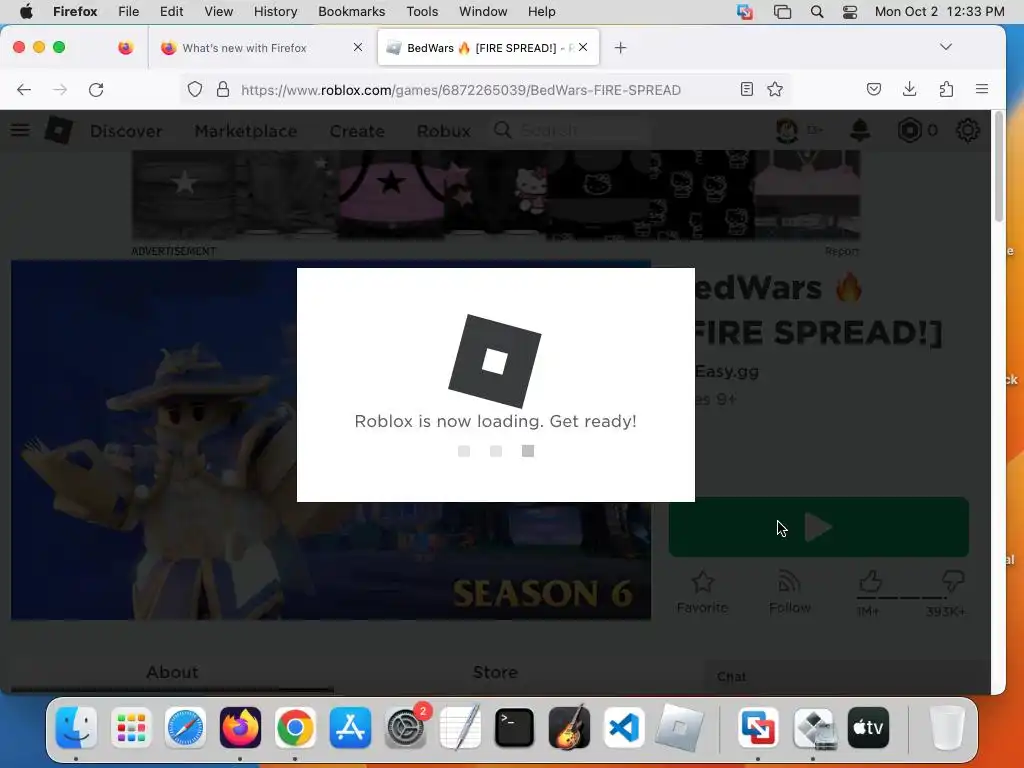Click the Hello Kitty advertisement banner
The width and height of the screenshot is (1024, 768).
tap(496, 195)
